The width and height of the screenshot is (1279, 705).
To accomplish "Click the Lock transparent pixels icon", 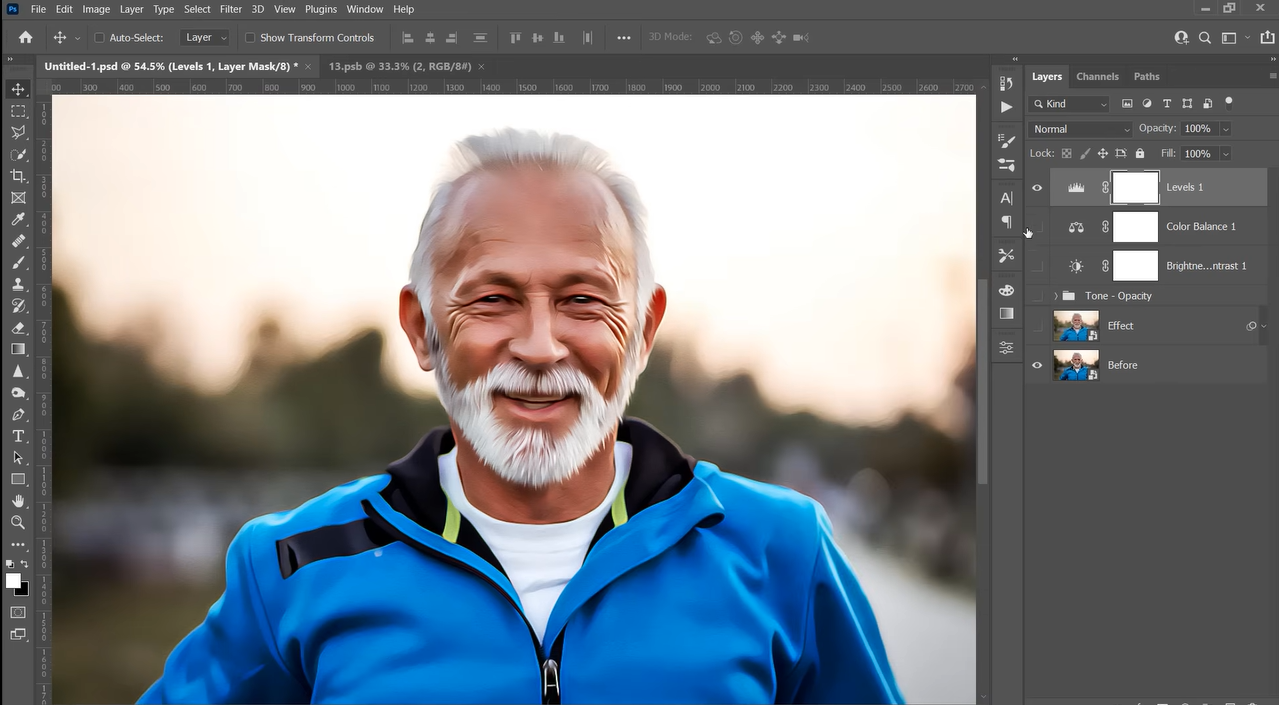I will point(1067,153).
